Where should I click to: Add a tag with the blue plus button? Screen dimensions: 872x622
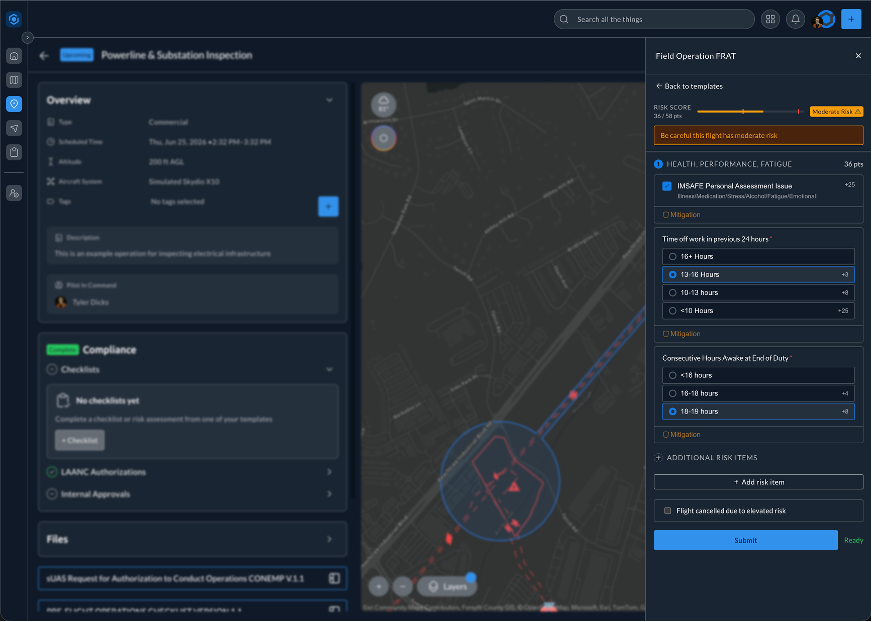tap(328, 206)
